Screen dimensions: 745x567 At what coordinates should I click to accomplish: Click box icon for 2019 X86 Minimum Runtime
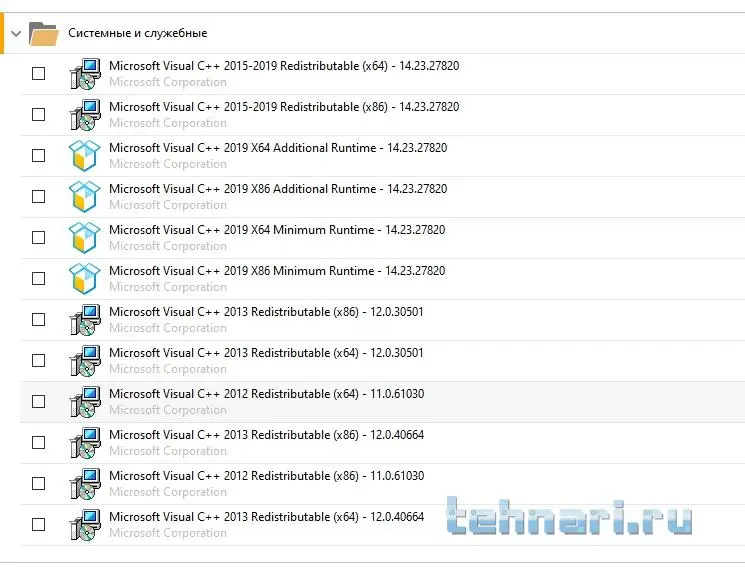click(85, 279)
